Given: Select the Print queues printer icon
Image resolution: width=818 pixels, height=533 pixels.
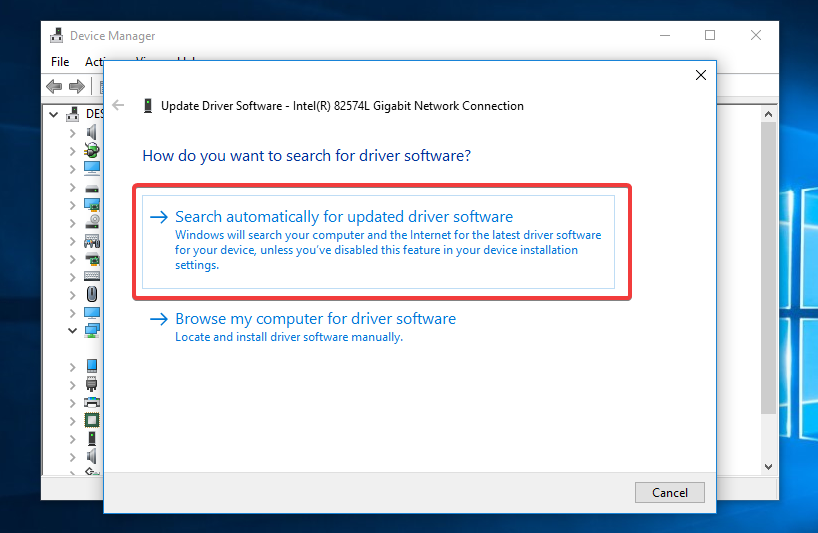Looking at the screenshot, I should 92,402.
